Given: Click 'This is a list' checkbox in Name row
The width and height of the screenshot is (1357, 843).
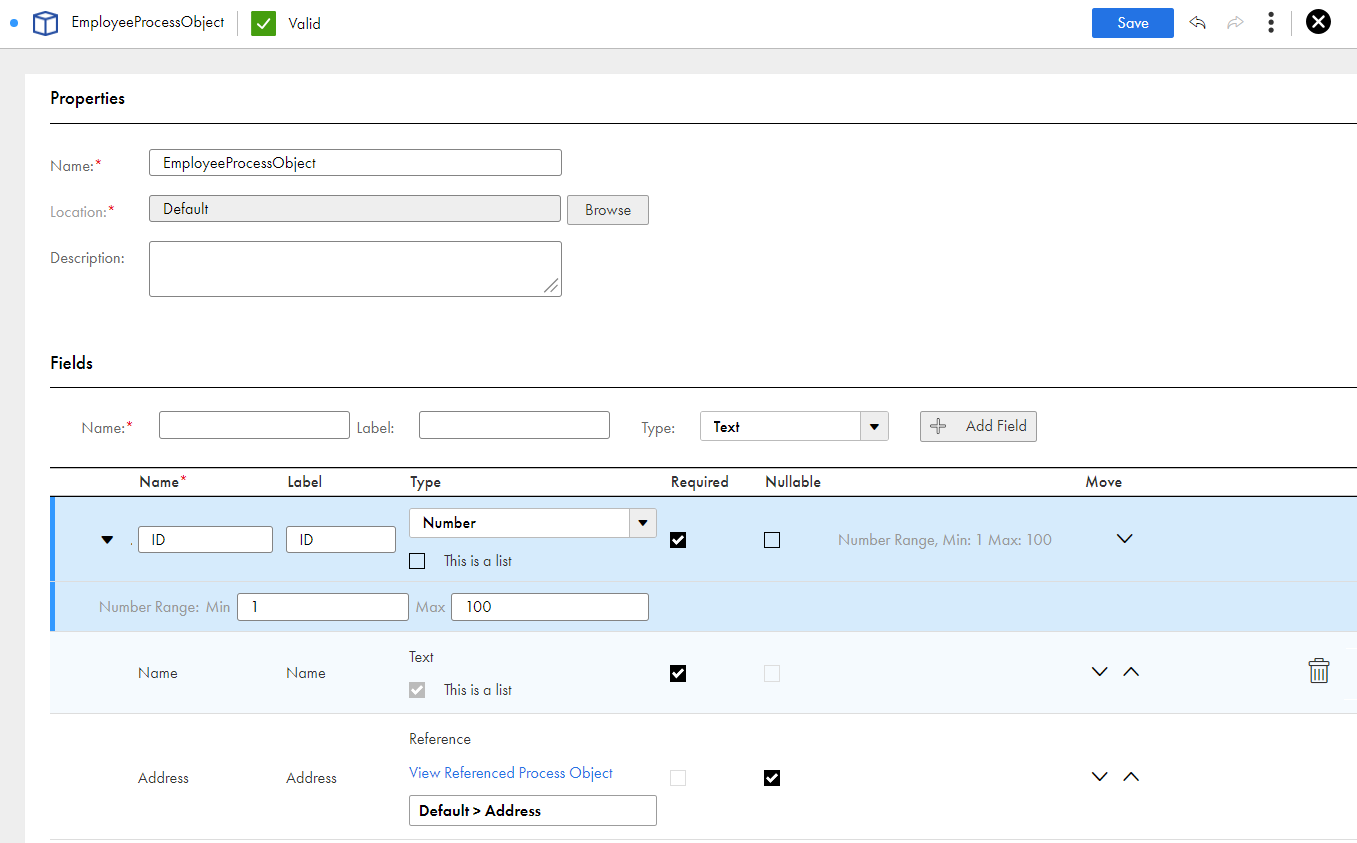Looking at the screenshot, I should point(418,690).
